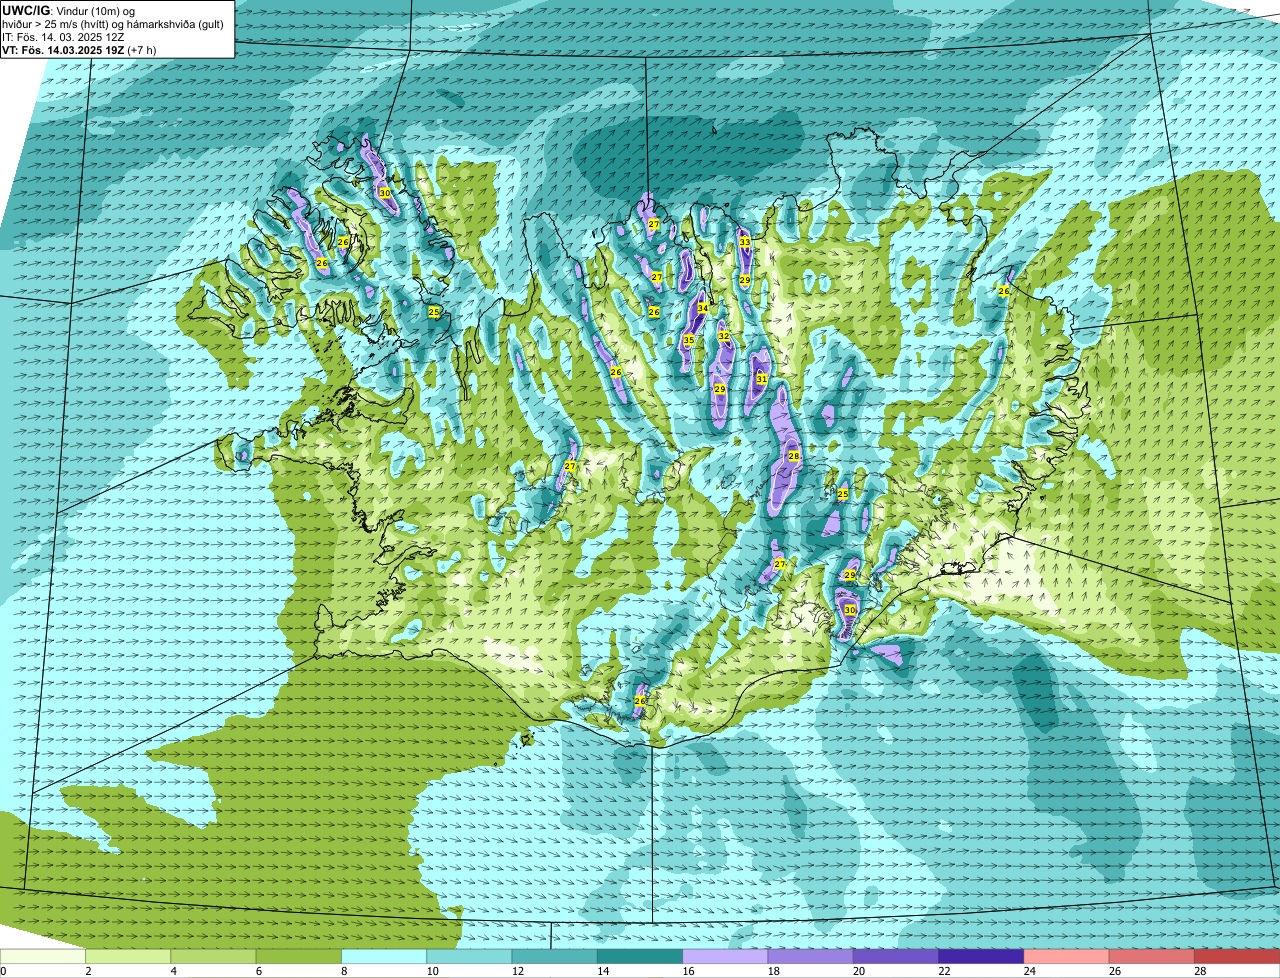Image resolution: width=1280 pixels, height=978 pixels.
Task: Click the 6–8 m/s olive green legend swatch
Action: (x=299, y=956)
